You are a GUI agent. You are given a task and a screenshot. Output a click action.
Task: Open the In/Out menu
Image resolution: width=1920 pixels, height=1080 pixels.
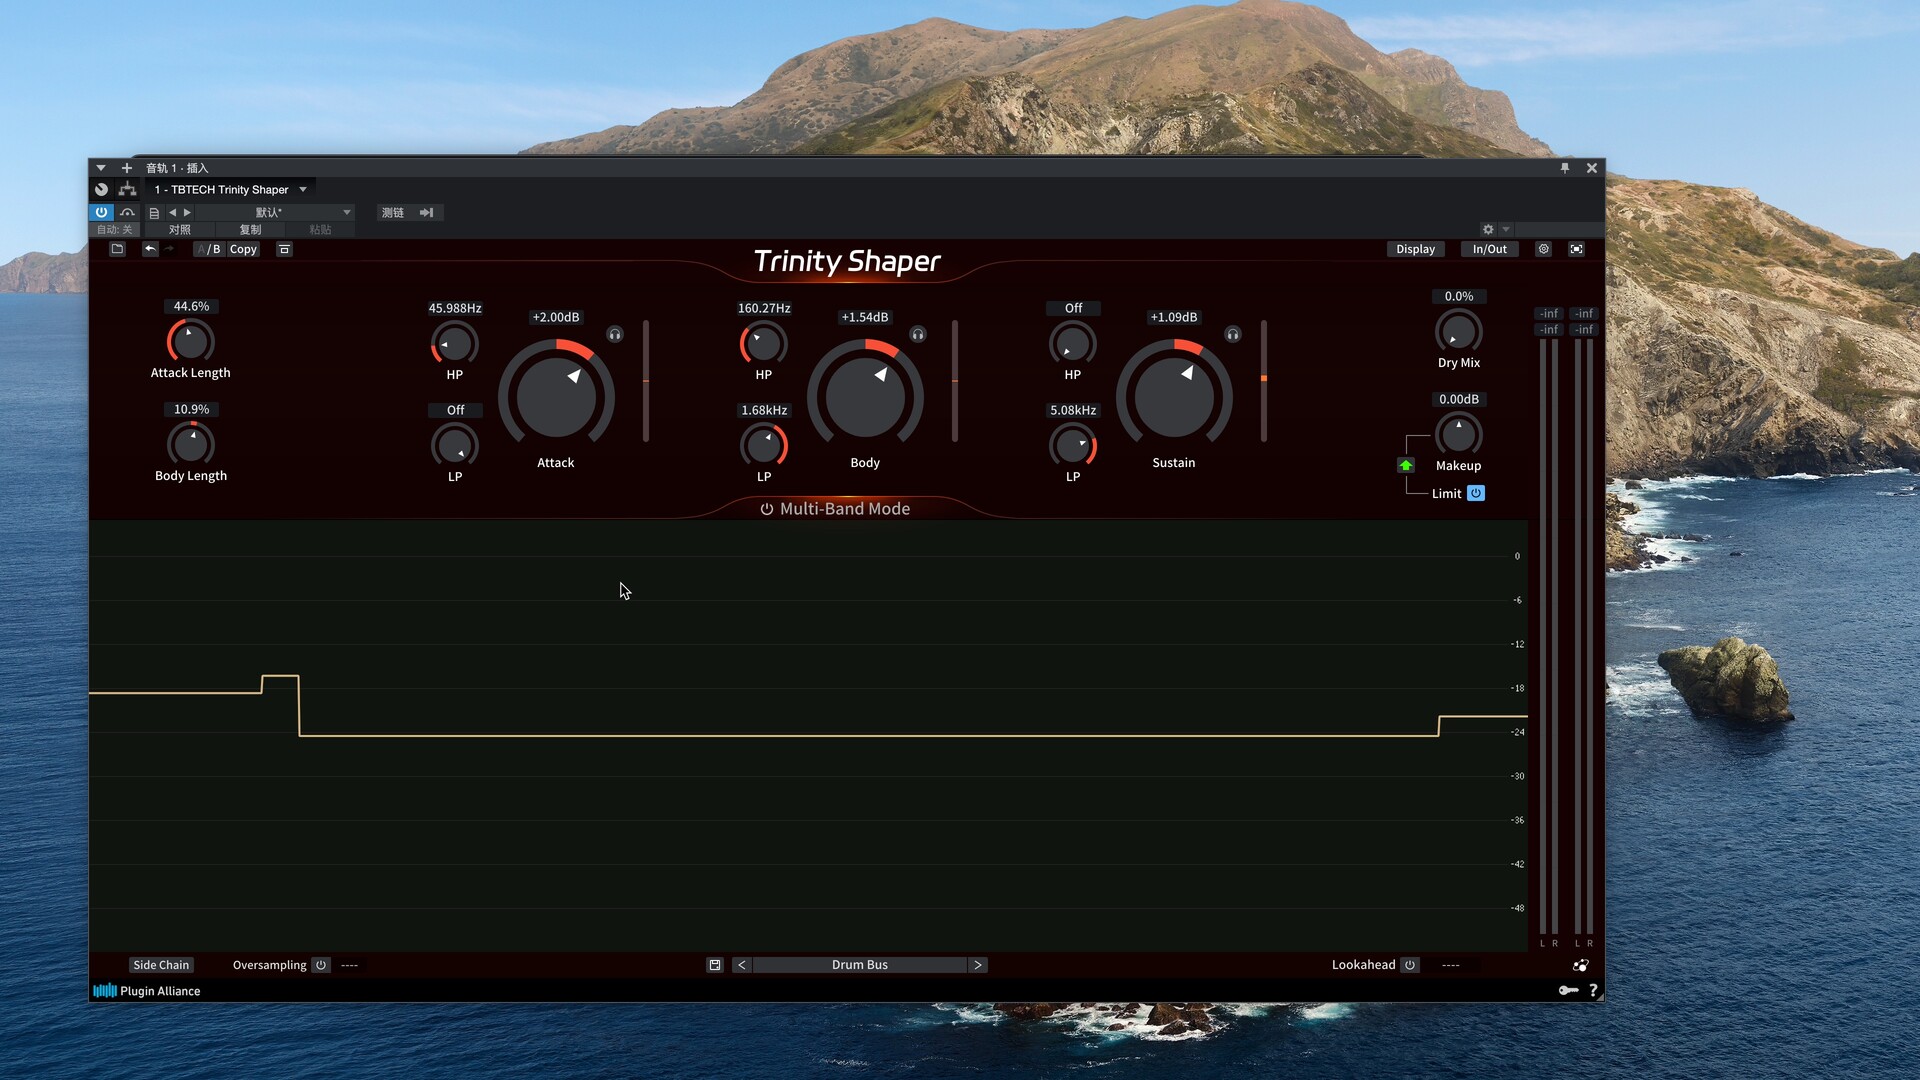1489,249
